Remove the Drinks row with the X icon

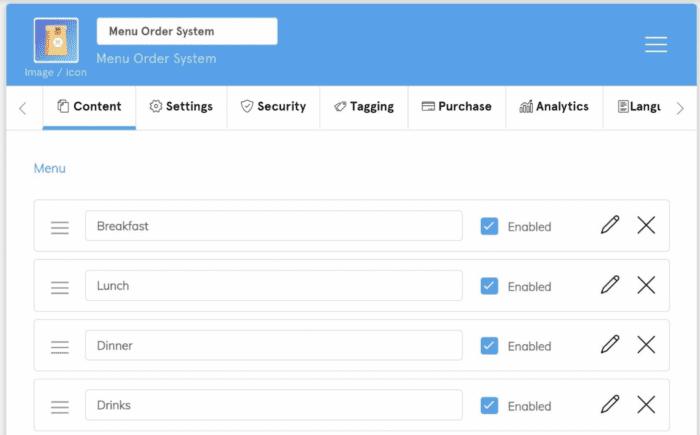tap(646, 405)
